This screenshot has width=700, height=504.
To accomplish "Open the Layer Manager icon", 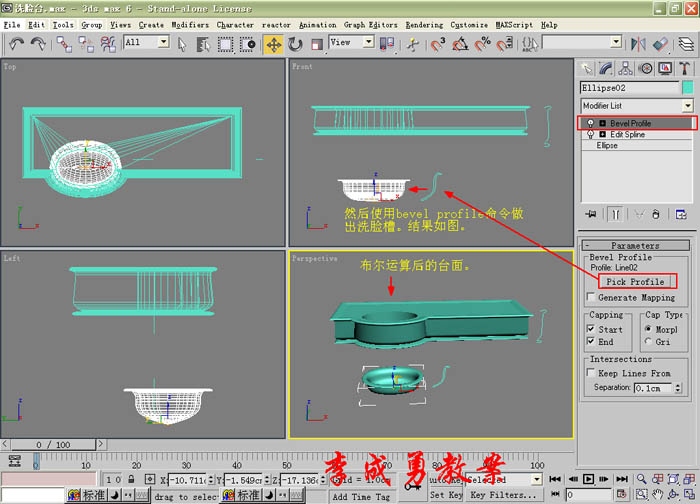I will click(x=686, y=44).
